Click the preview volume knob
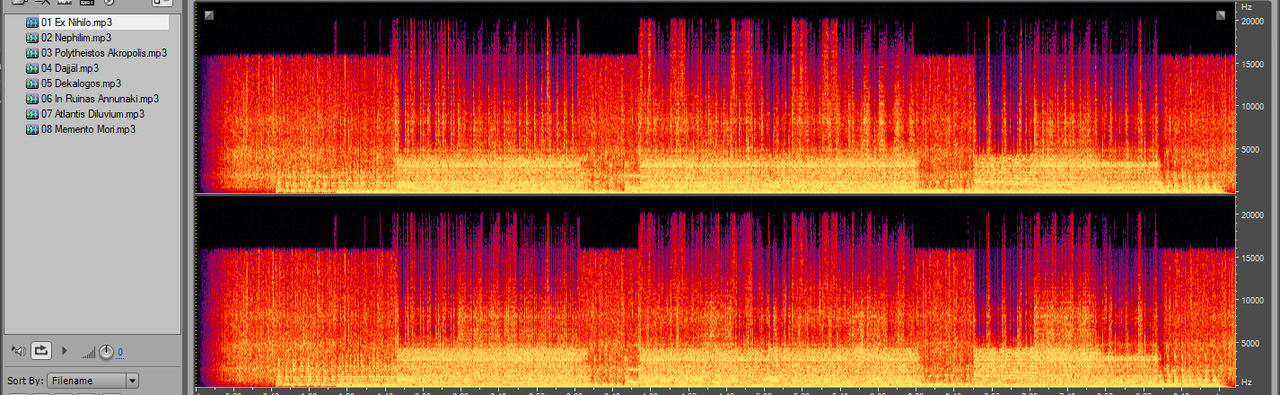 point(106,351)
